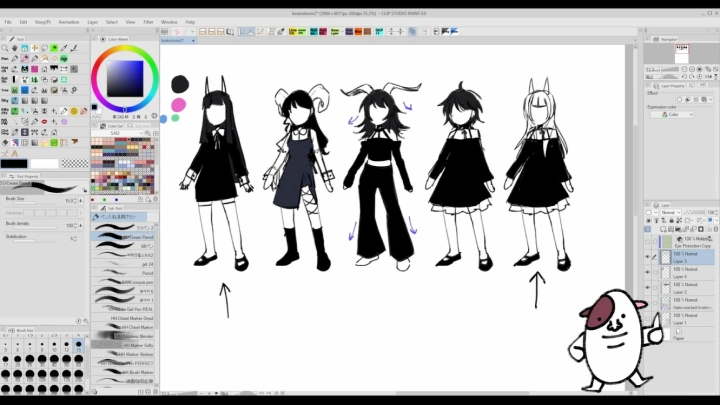Toggle checkbox beside Eye Protection Copy layer

pos(655,242)
